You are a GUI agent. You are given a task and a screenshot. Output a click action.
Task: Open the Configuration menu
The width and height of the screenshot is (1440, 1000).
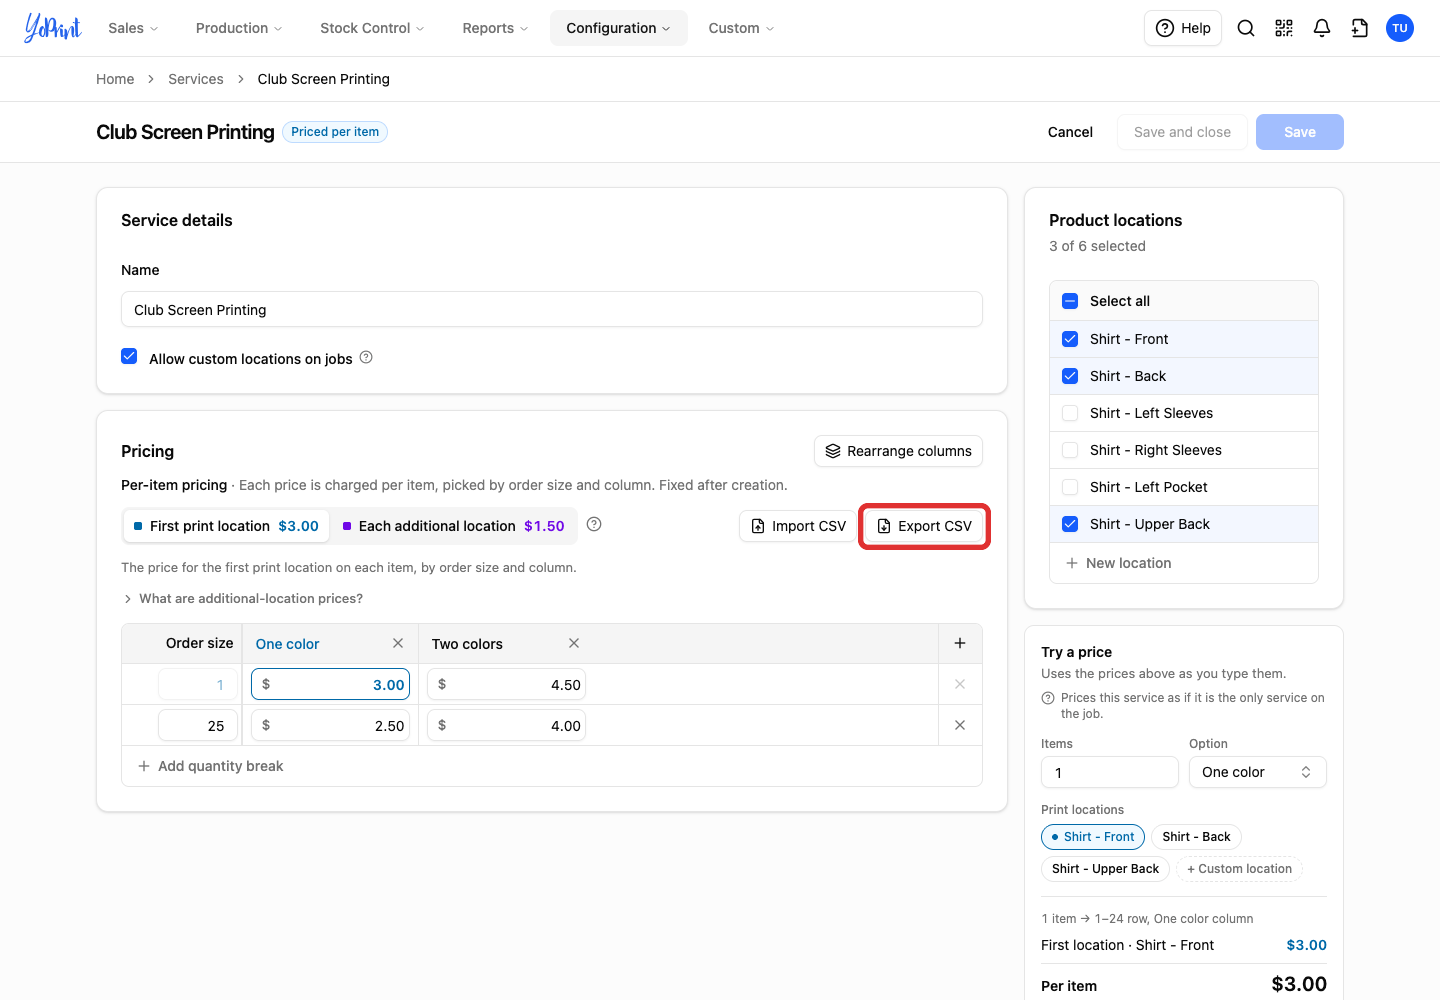618,28
